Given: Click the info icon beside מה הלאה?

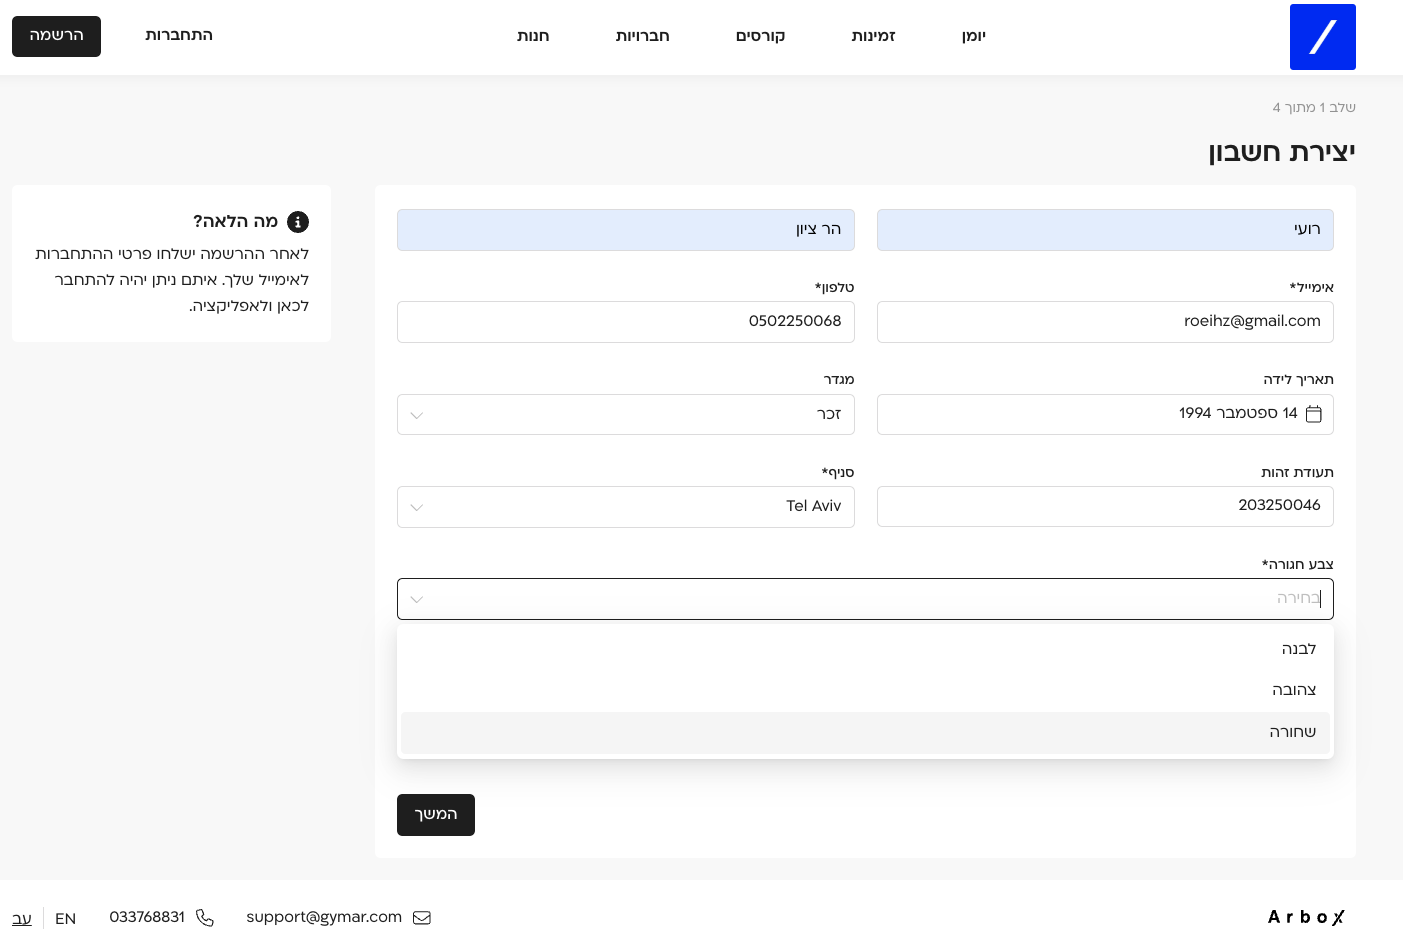Looking at the screenshot, I should pos(298,222).
